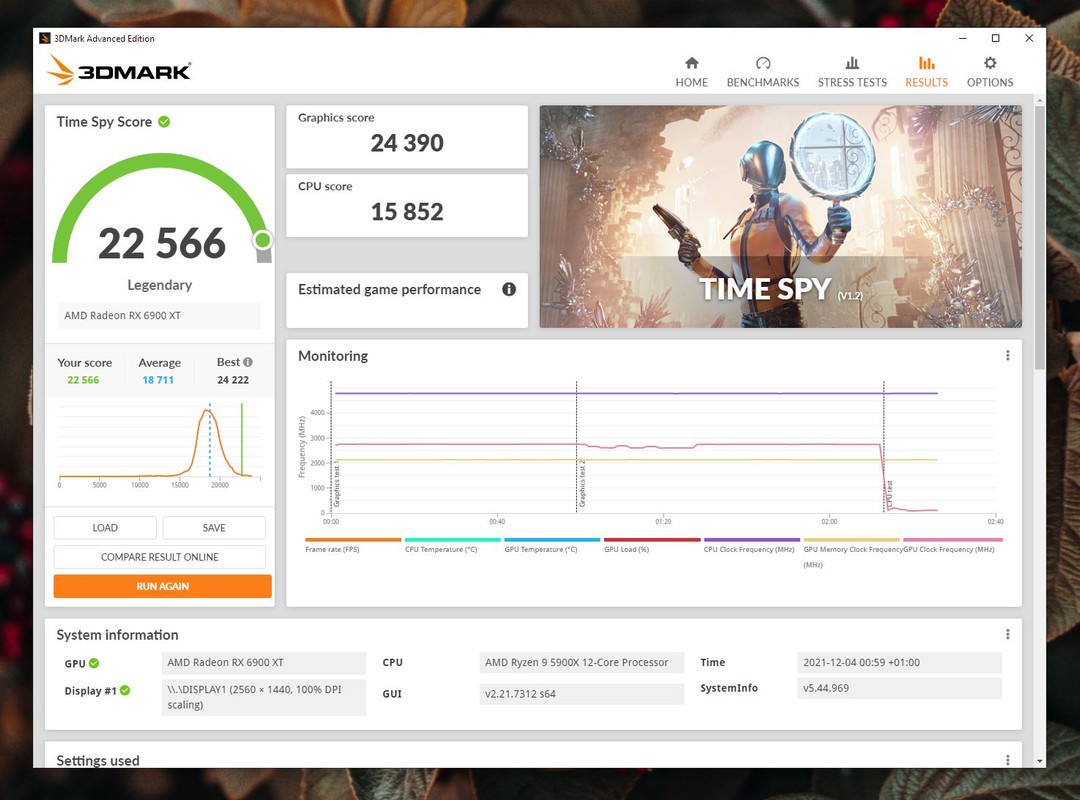Click the AMD Ryzen 9 5900X CPU field
The image size is (1080, 800).
coord(581,662)
